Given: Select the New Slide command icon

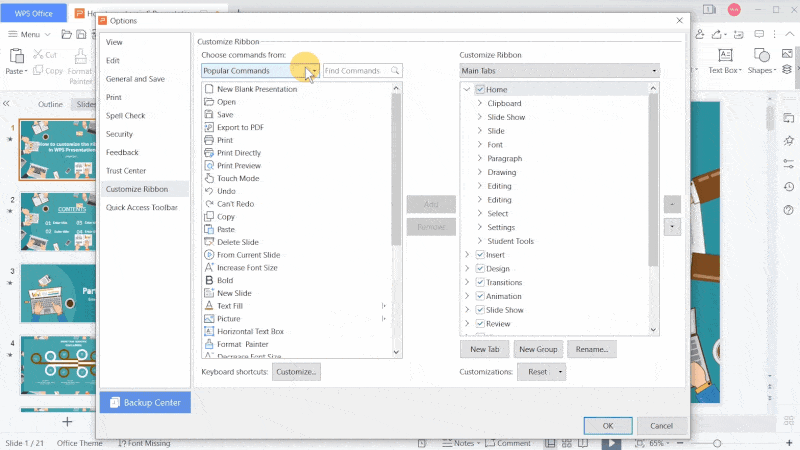Looking at the screenshot, I should coord(209,293).
